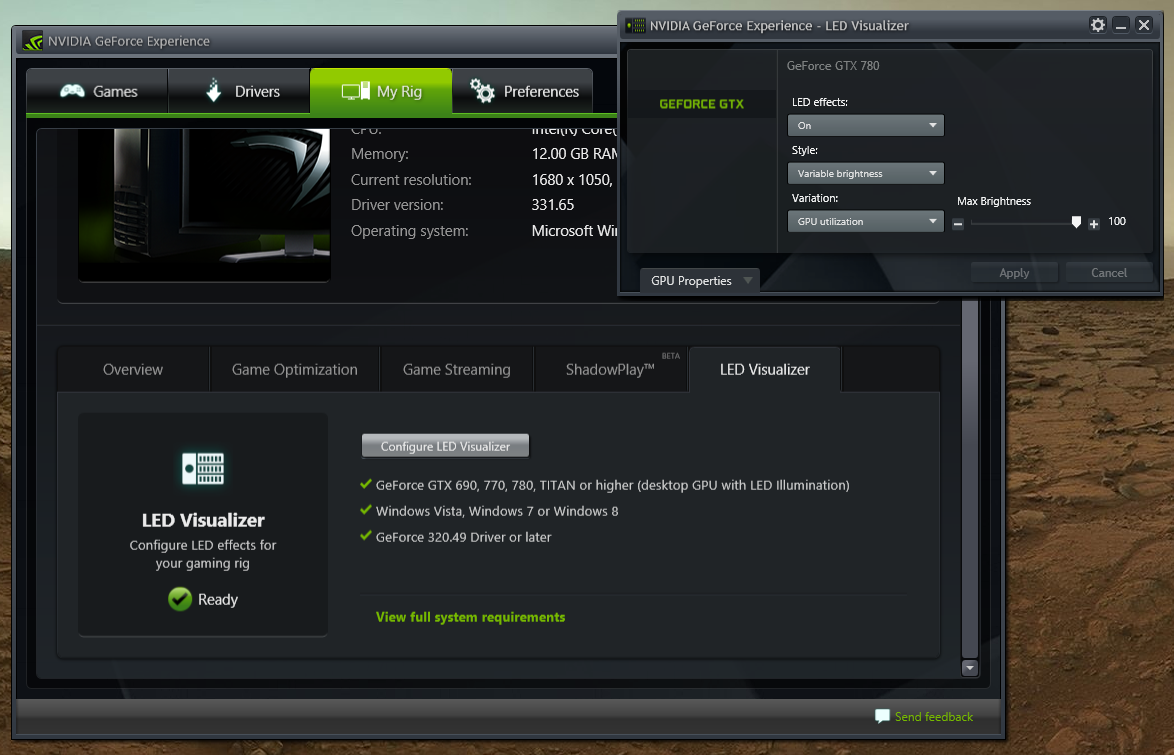The image size is (1174, 755).
Task: Select the GEFORCE GTX device entry
Action: coord(702,104)
